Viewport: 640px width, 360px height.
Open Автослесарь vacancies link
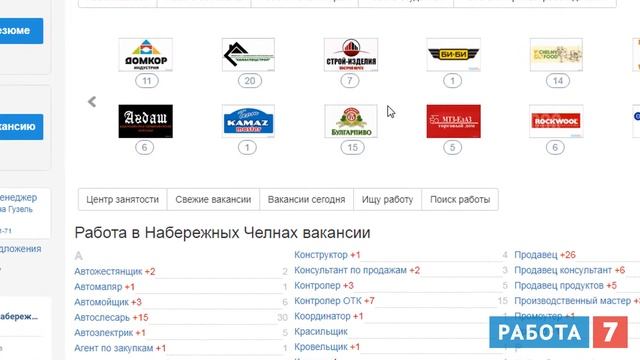coord(102,318)
